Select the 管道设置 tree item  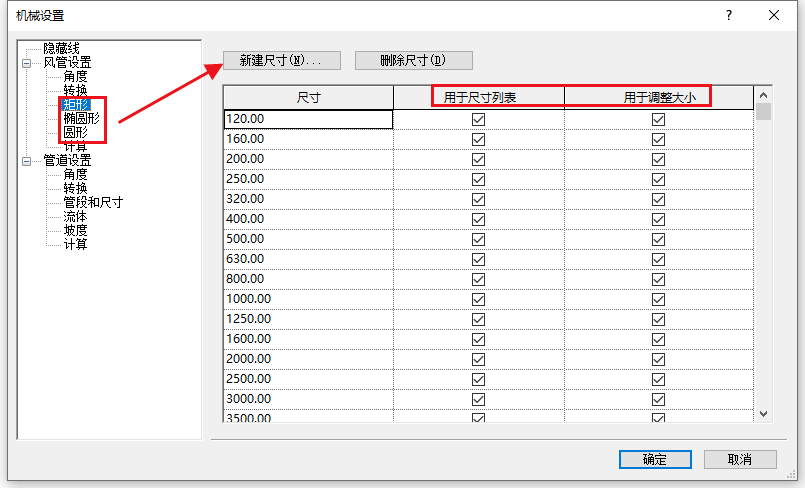(67, 161)
